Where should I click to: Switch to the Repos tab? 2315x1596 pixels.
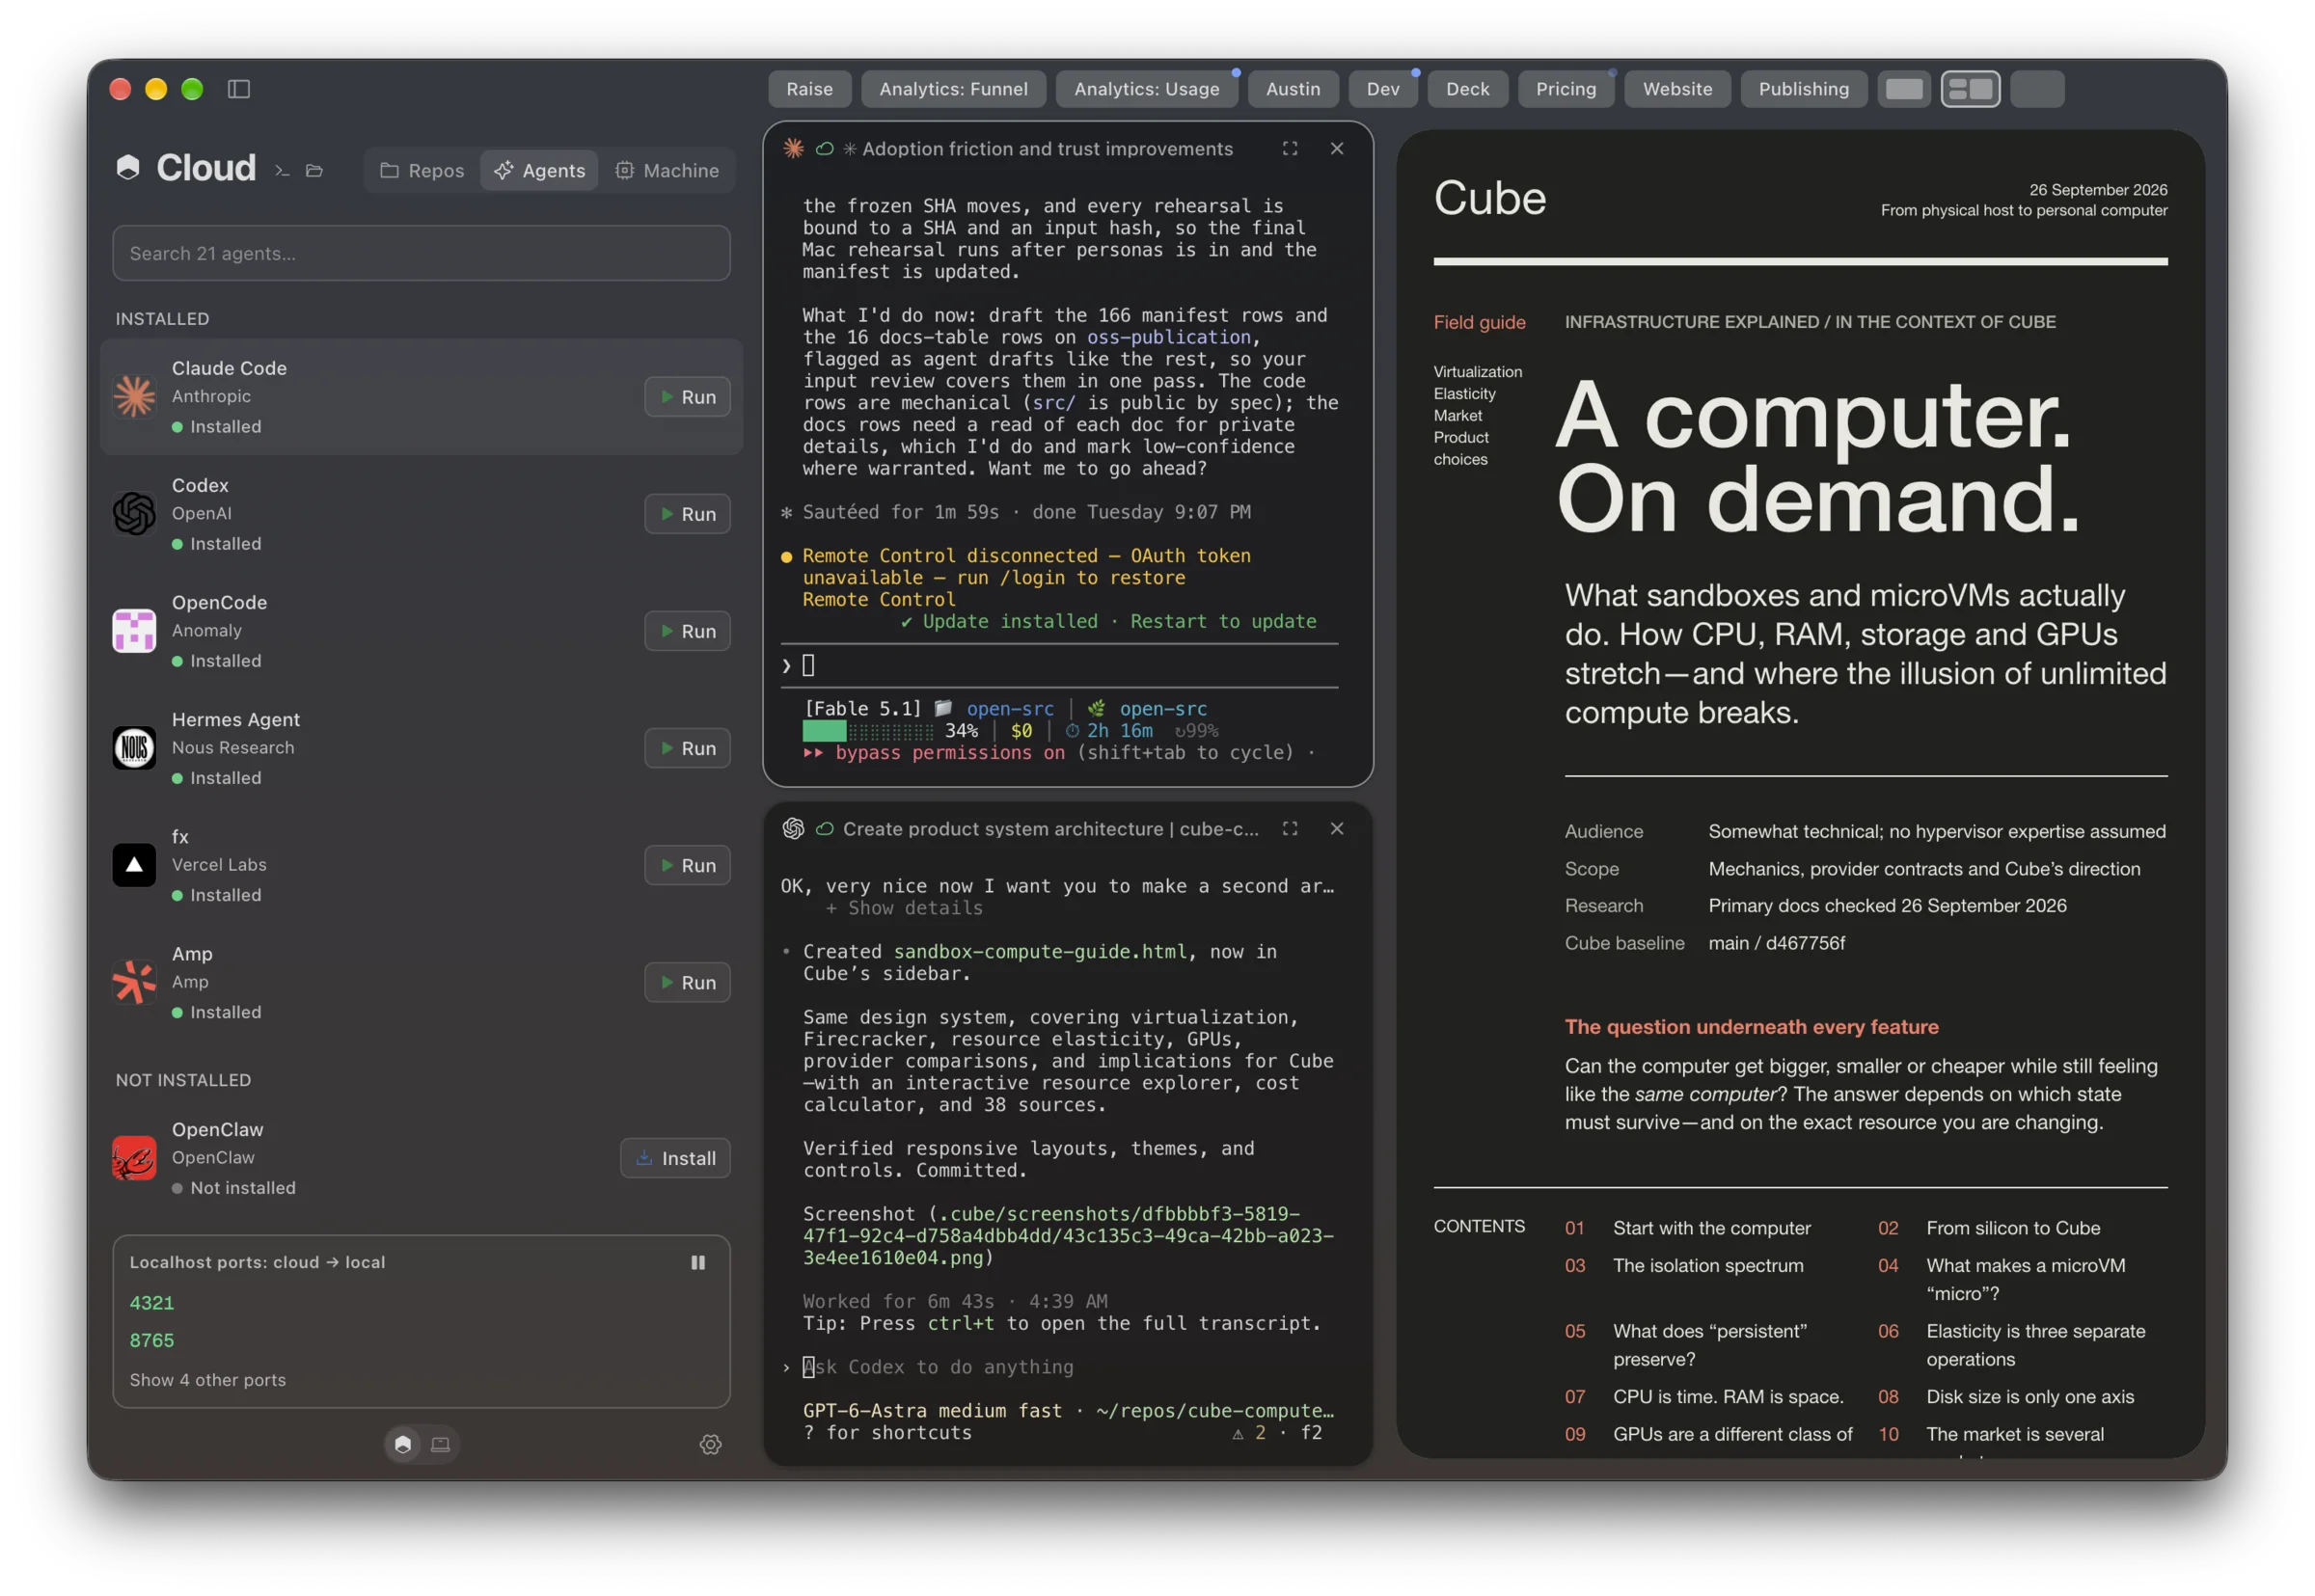coord(422,170)
